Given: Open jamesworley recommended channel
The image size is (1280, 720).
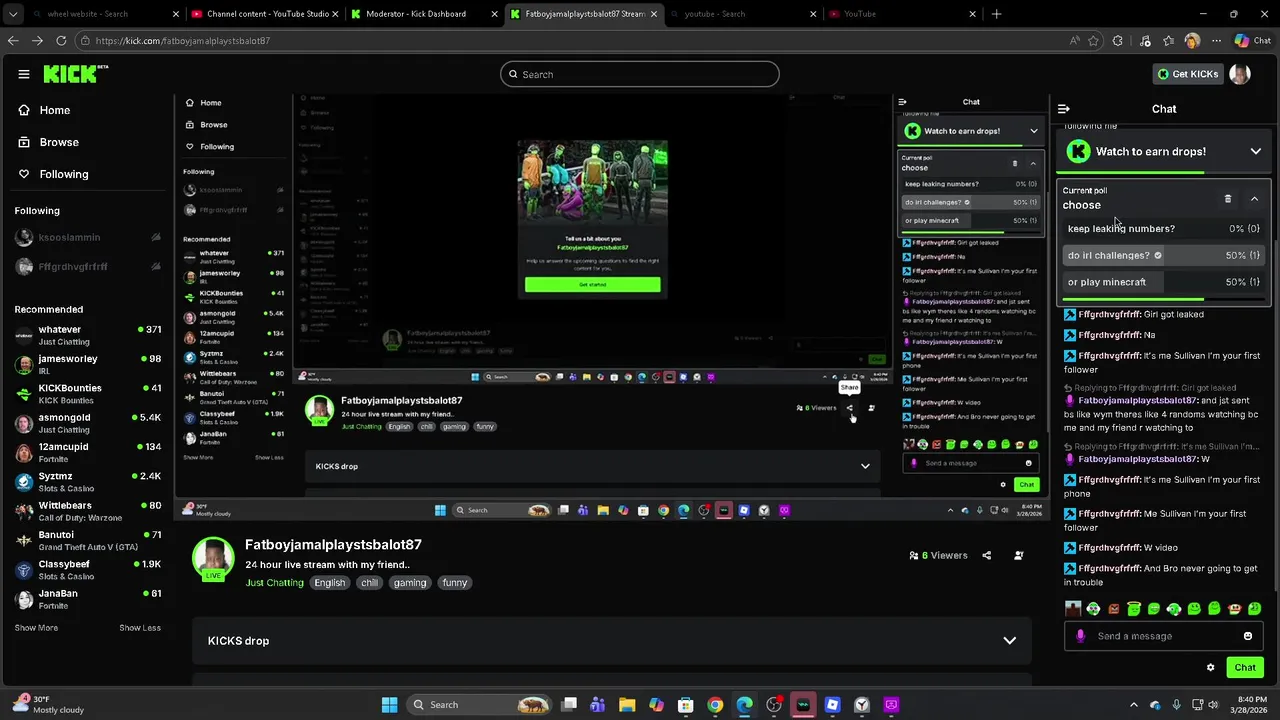Looking at the screenshot, I should pos(88,364).
